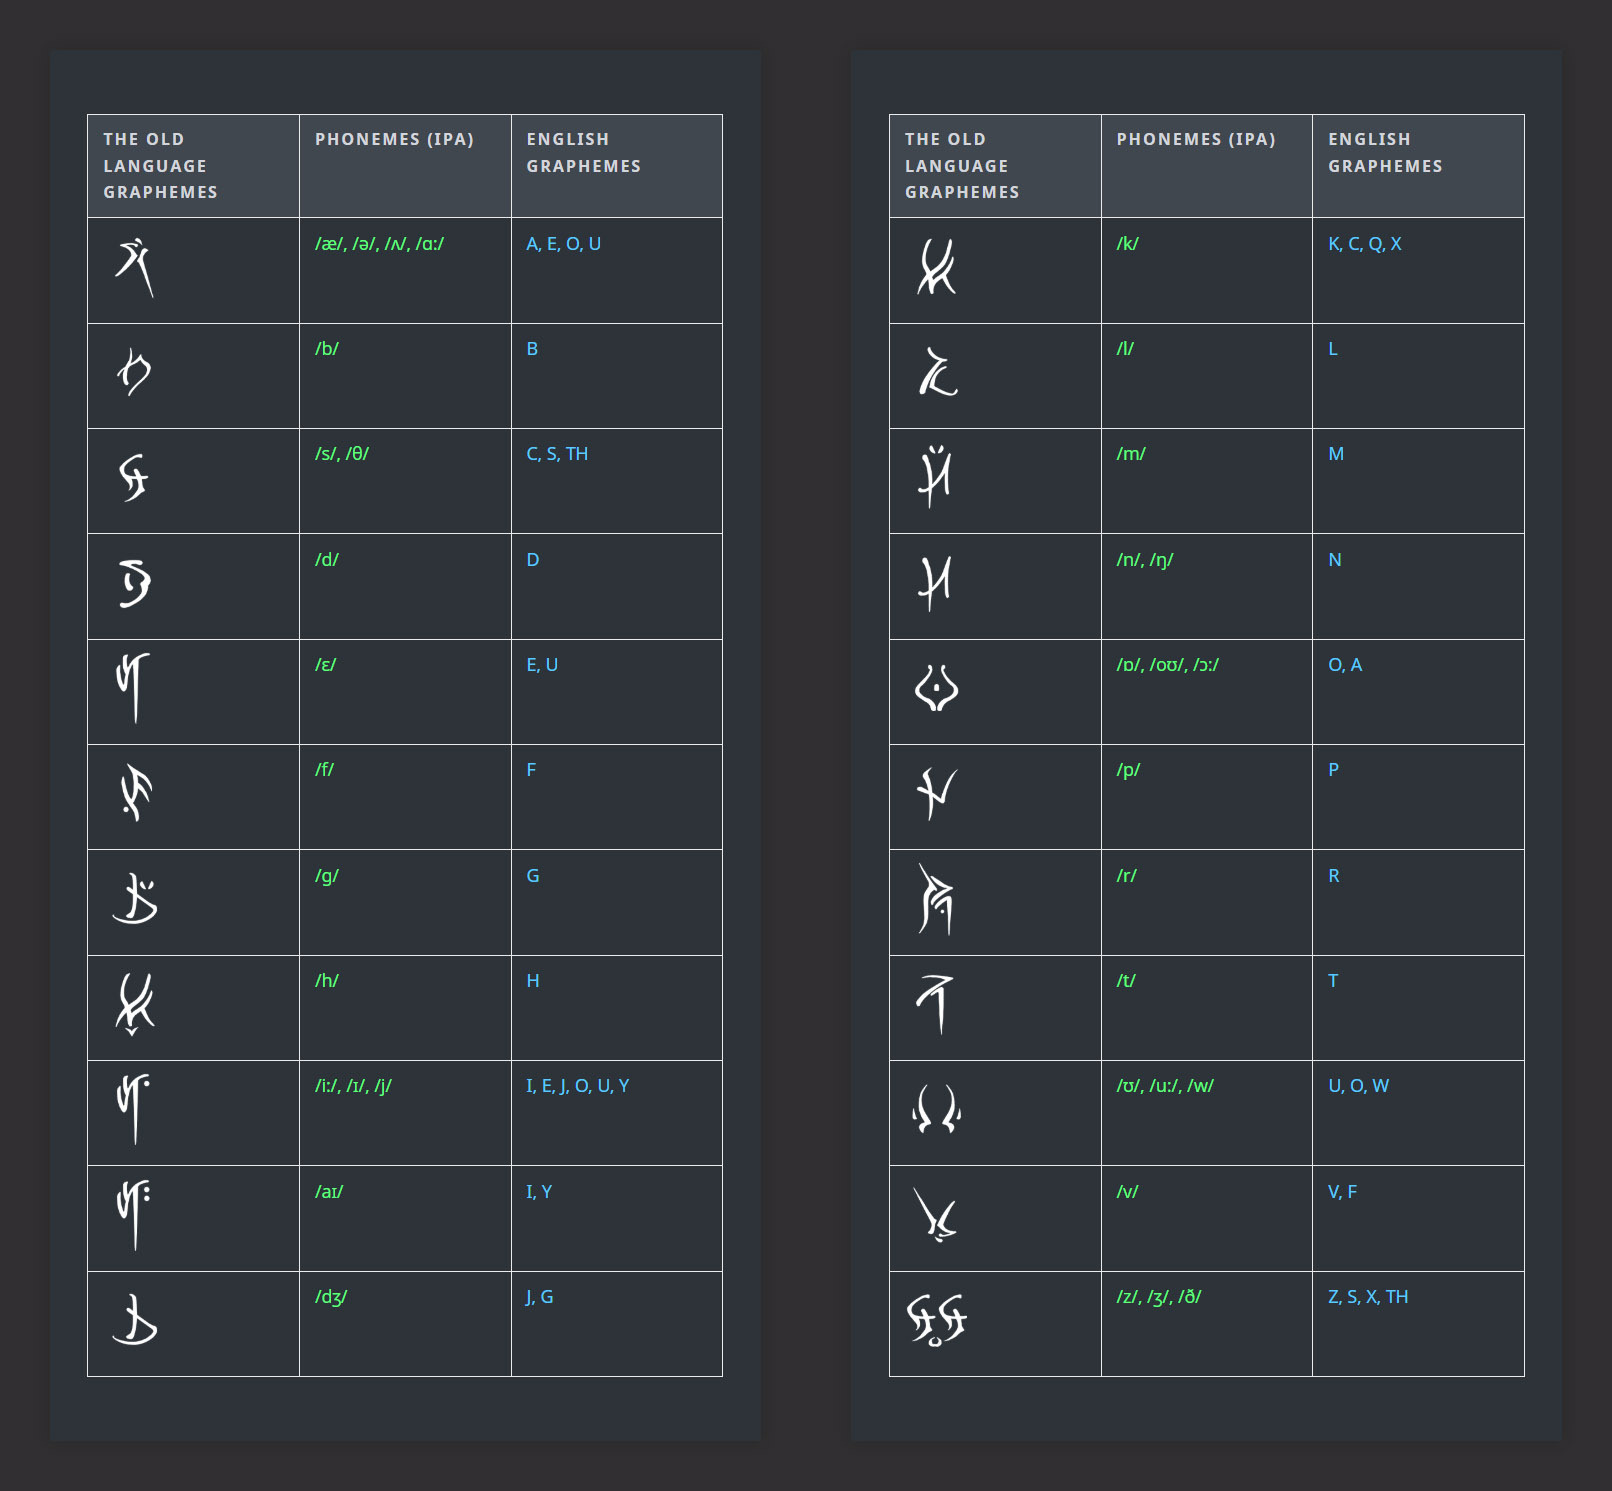Click the English grapheme 'M'
The image size is (1612, 1491).
(x=1336, y=454)
